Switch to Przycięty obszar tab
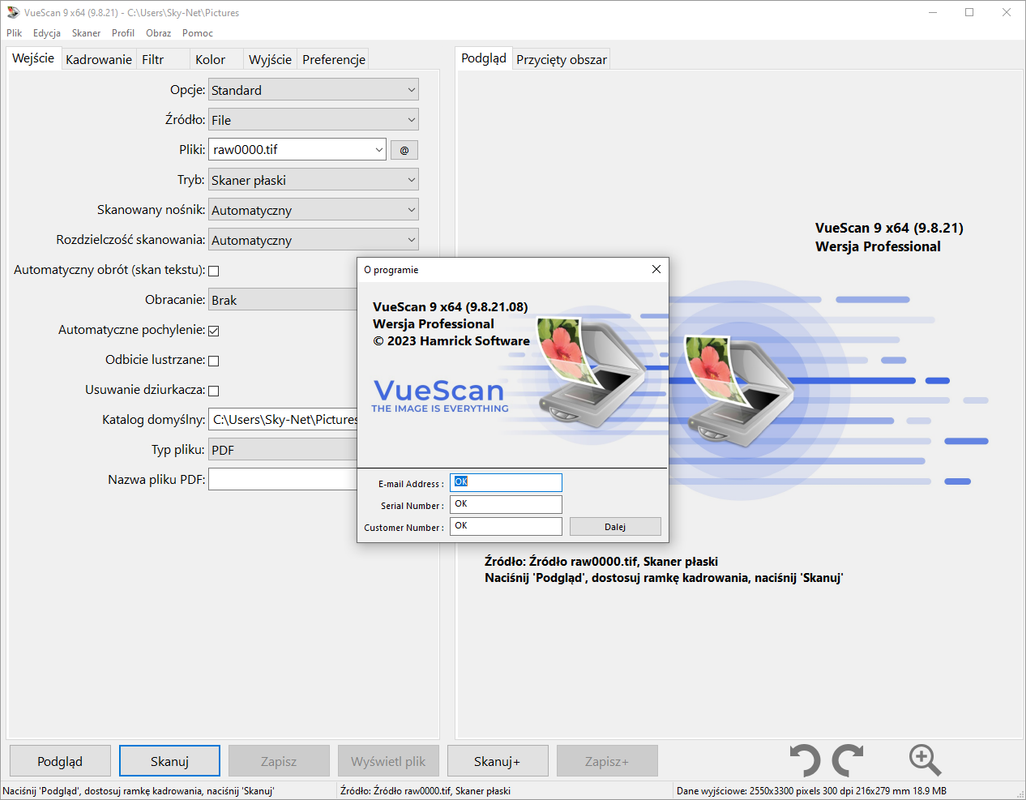This screenshot has width=1026, height=800. 561,60
